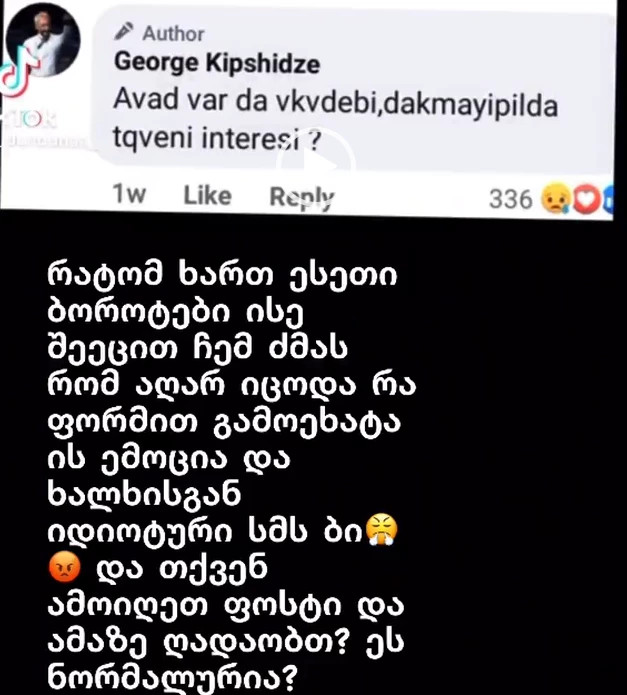Select the comment line "Avad var da vkvdebi"
This screenshot has width=627, height=695.
click(245, 102)
